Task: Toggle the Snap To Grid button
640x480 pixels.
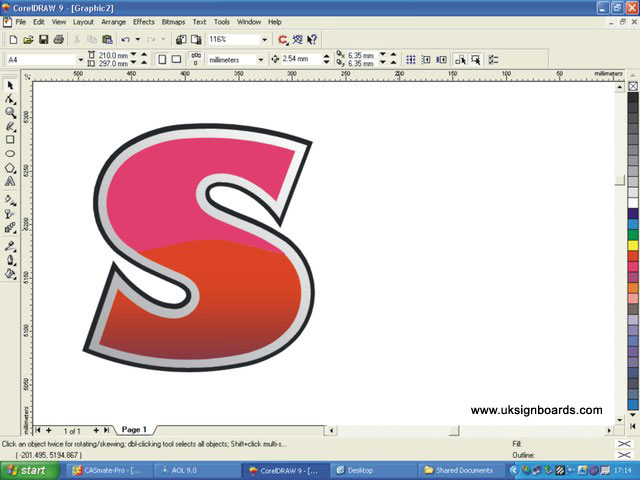Action: 411,59
